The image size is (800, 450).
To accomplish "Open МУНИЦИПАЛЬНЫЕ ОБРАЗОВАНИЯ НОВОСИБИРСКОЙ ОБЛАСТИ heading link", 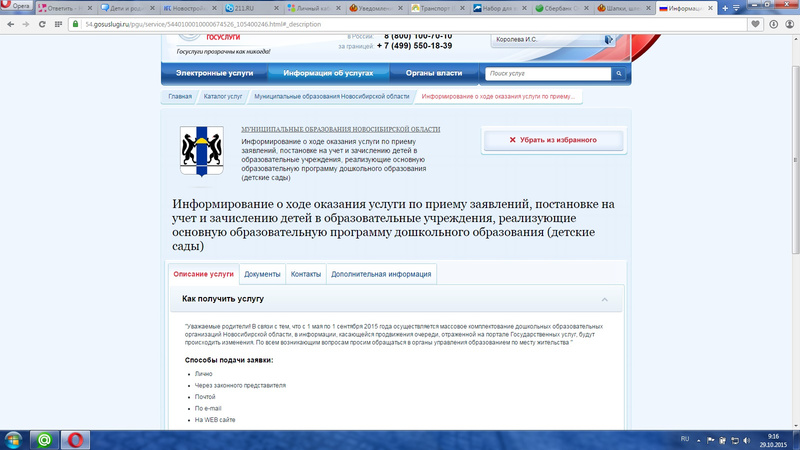I will 340,130.
